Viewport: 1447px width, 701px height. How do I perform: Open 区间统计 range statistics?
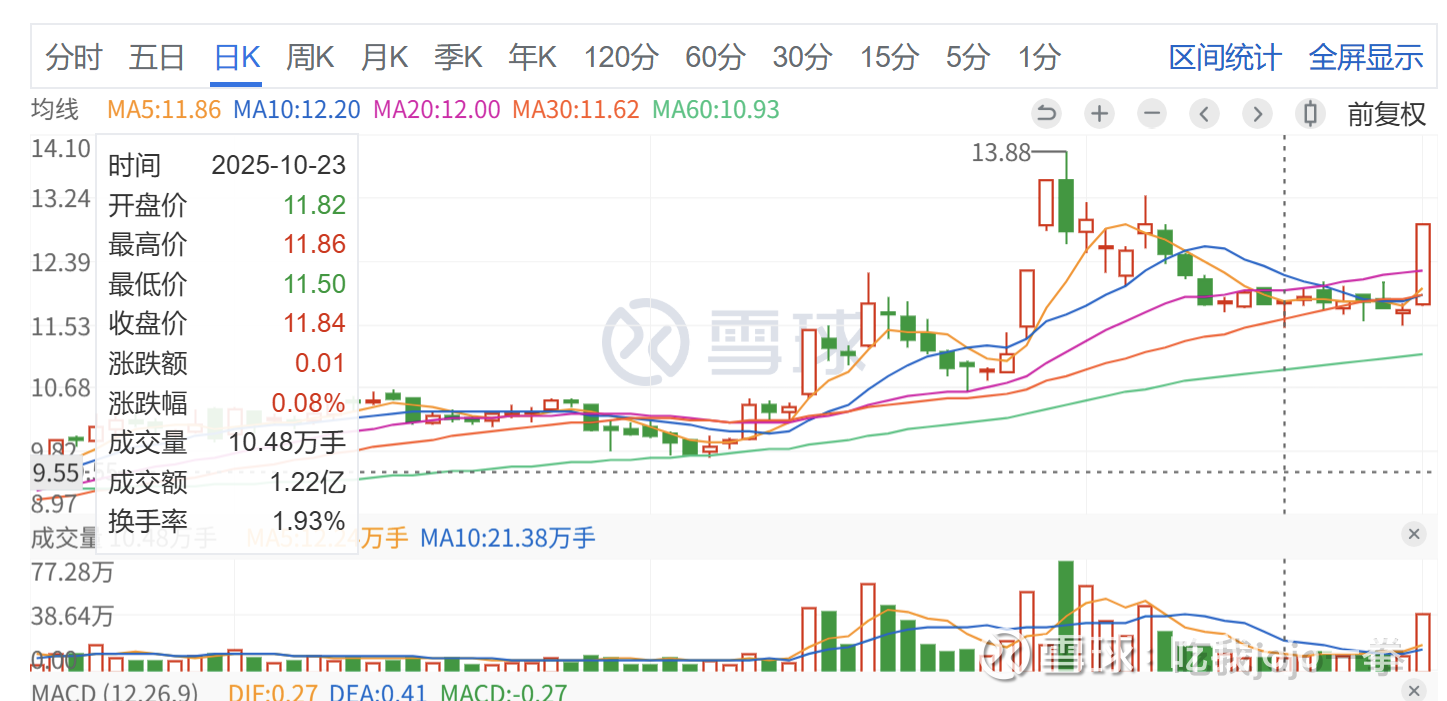(1225, 57)
